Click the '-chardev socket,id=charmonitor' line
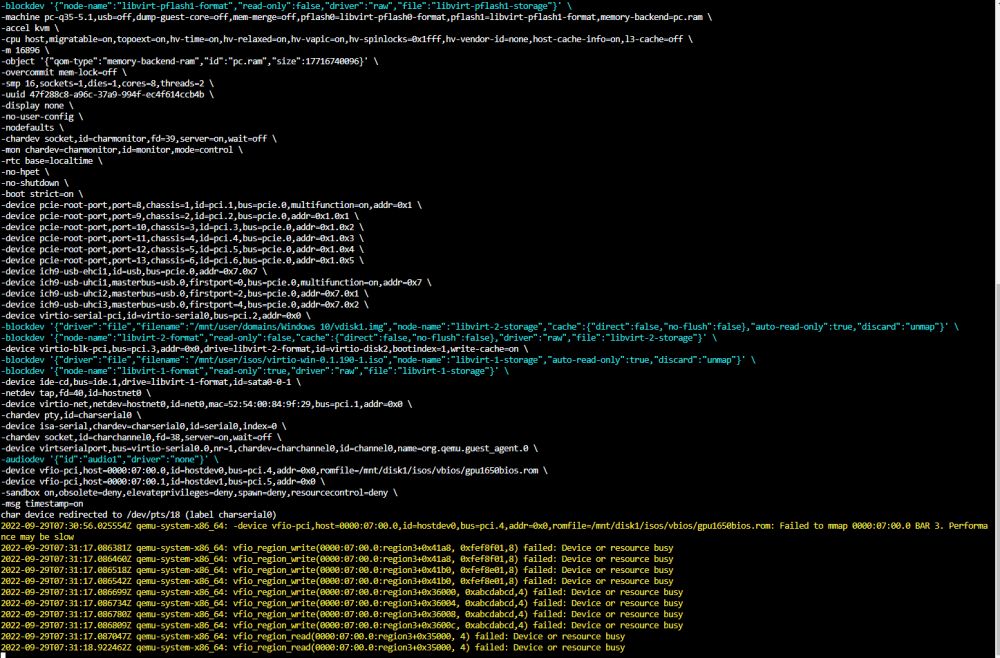The width and height of the screenshot is (1000, 658). [139, 138]
